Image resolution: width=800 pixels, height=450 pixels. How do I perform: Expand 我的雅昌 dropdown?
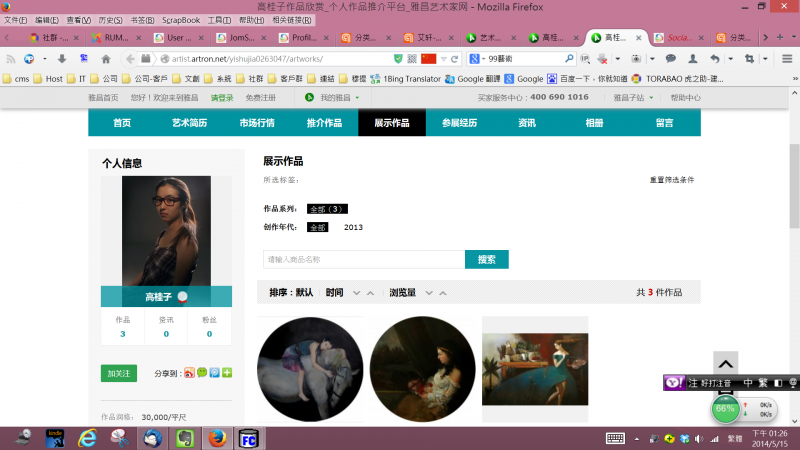[x=357, y=98]
